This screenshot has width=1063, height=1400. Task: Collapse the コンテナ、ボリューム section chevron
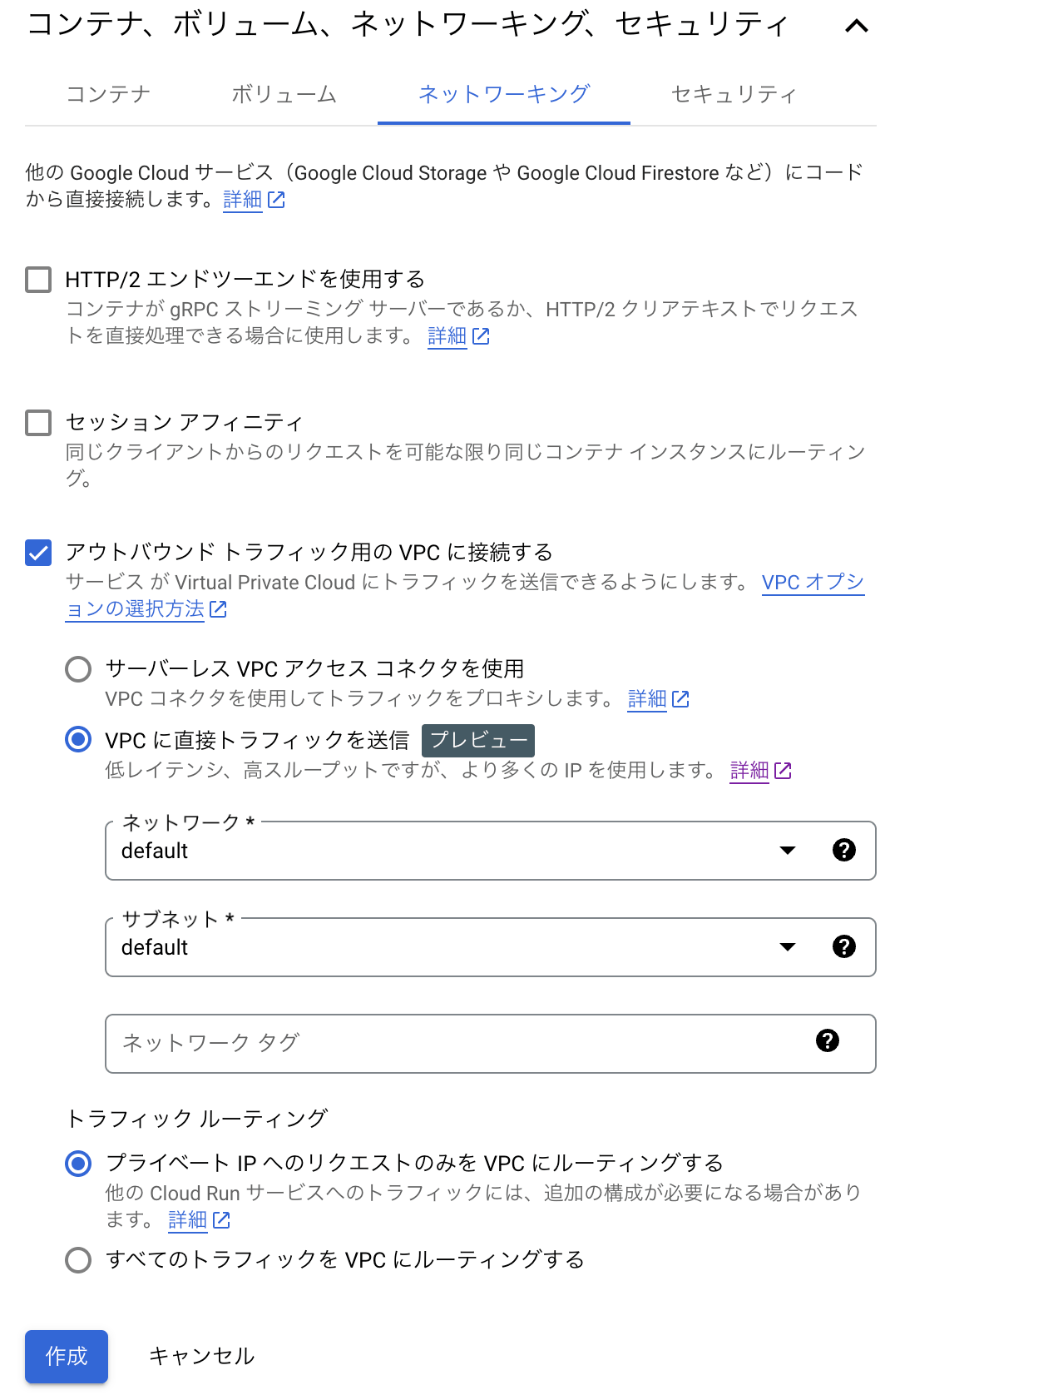pos(857,26)
